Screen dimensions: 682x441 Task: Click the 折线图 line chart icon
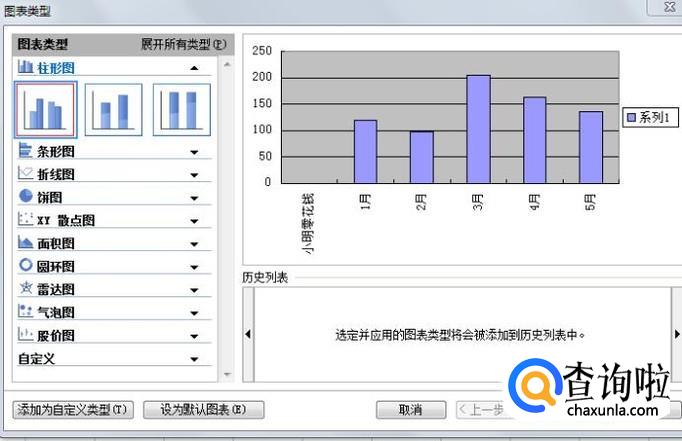click(x=25, y=174)
